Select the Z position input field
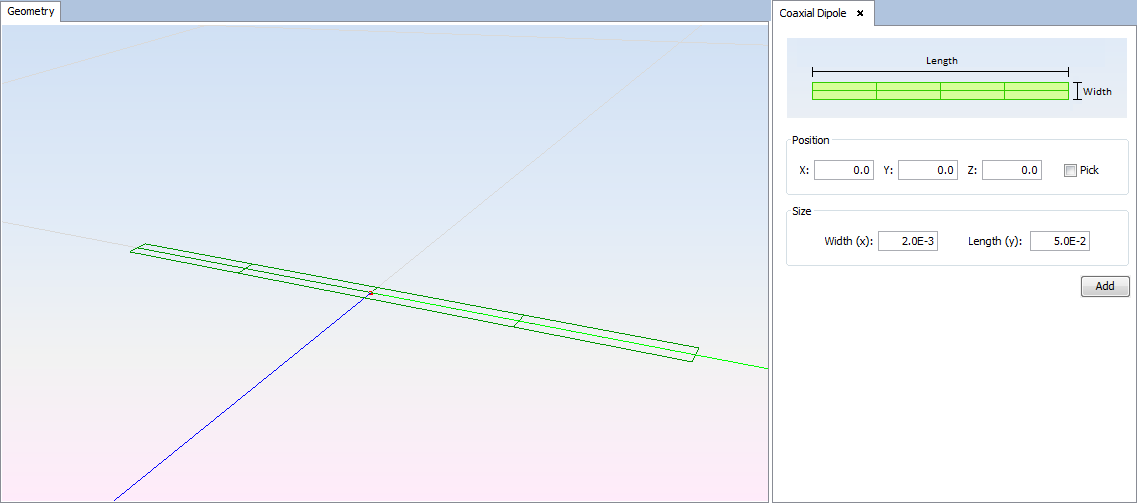This screenshot has height=503, width=1137. pyautogui.click(x=1011, y=170)
